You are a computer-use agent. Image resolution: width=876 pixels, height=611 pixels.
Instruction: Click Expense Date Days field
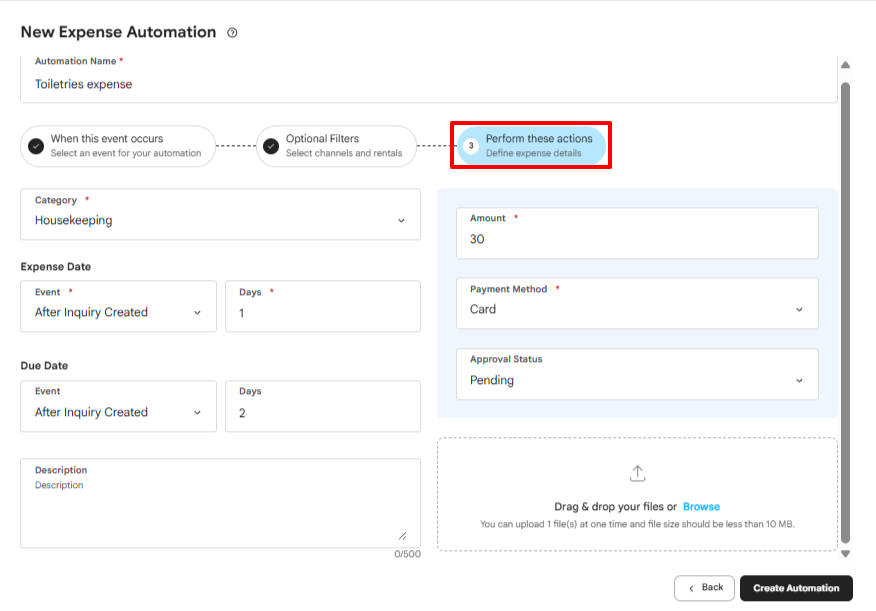click(x=323, y=306)
